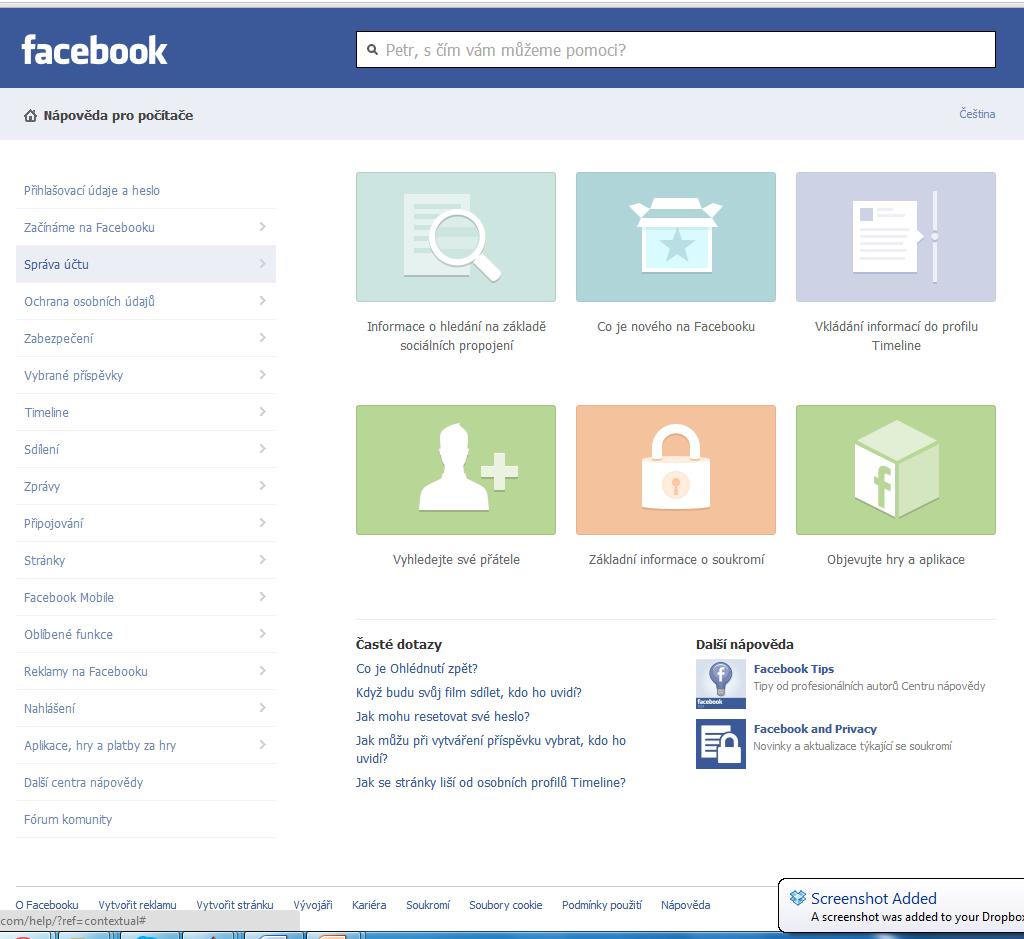Image resolution: width=1024 pixels, height=939 pixels.
Task: Expand the Zprávy chevron
Action: coord(263,486)
